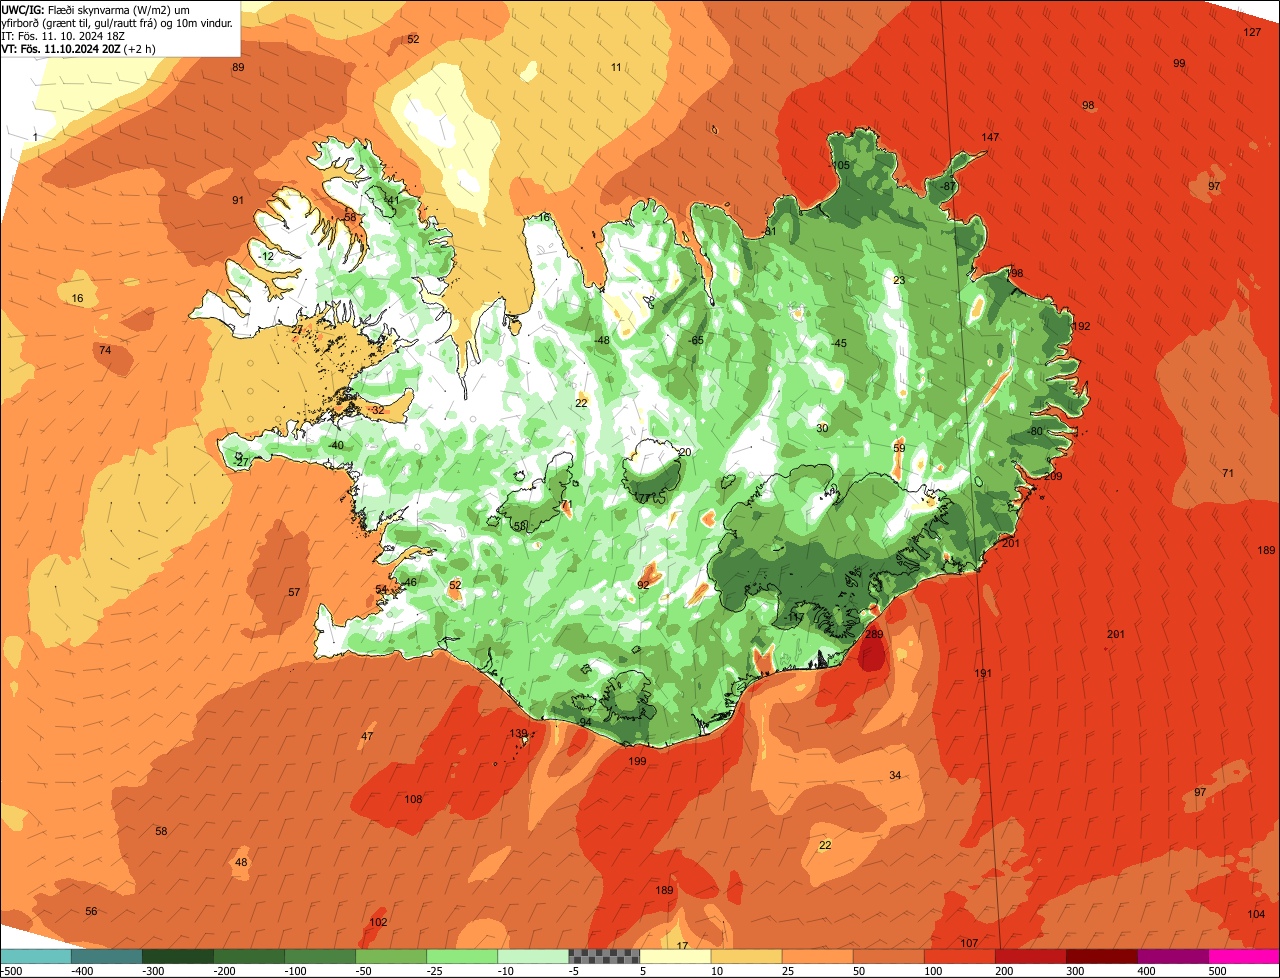Click the -500 to -400 light teal legend swatch
The width and height of the screenshot is (1280, 978).
coord(35,956)
